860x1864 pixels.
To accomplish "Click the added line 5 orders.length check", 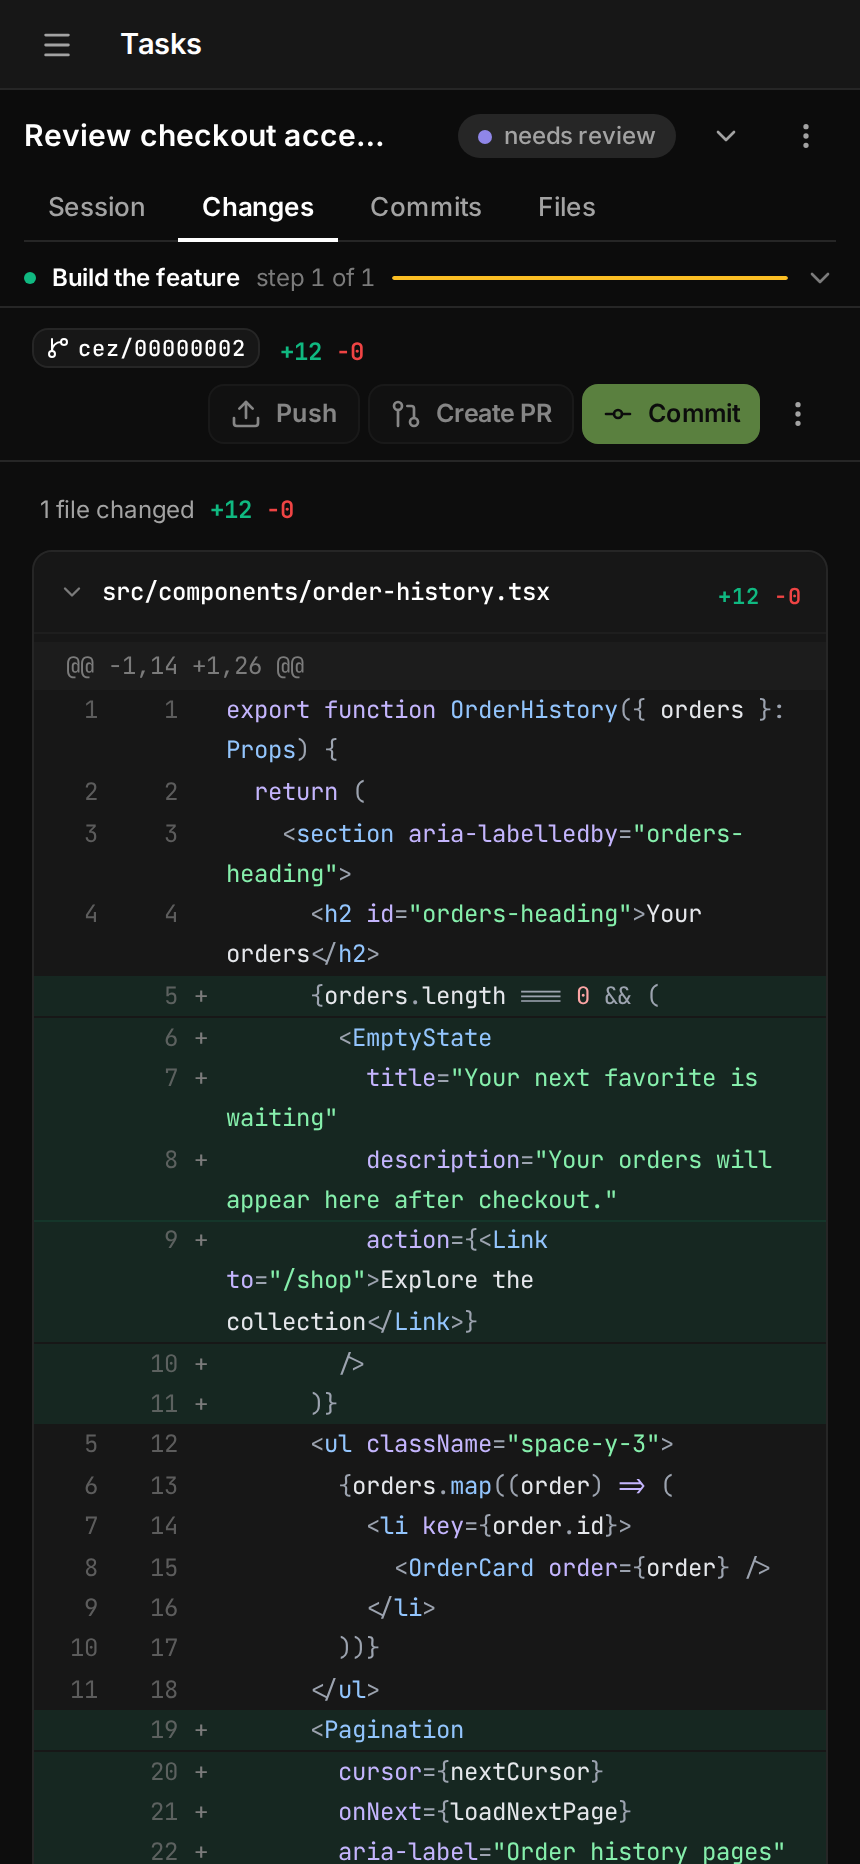I will click(x=430, y=996).
